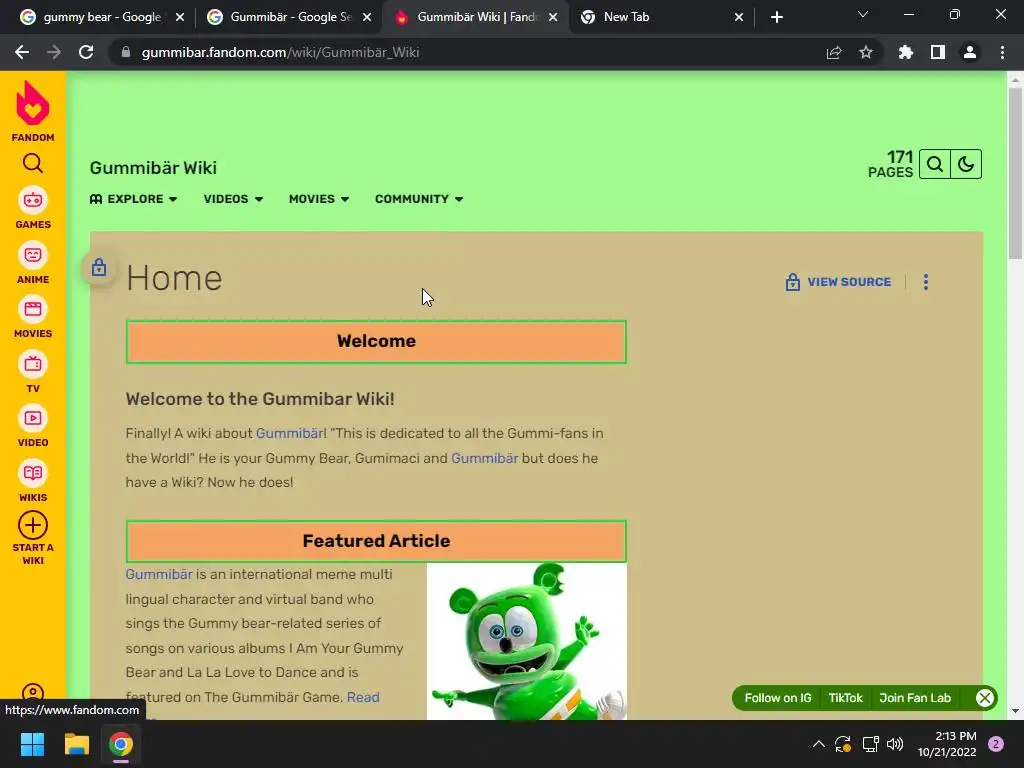Click the site security padlock icon
This screenshot has width=1024, height=768.
(126, 52)
